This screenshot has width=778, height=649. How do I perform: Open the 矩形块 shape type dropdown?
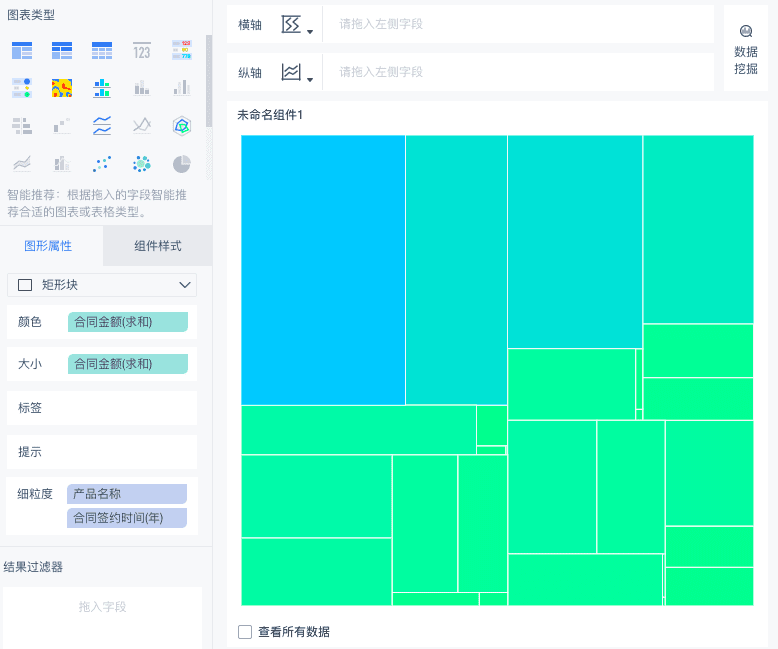point(102,285)
